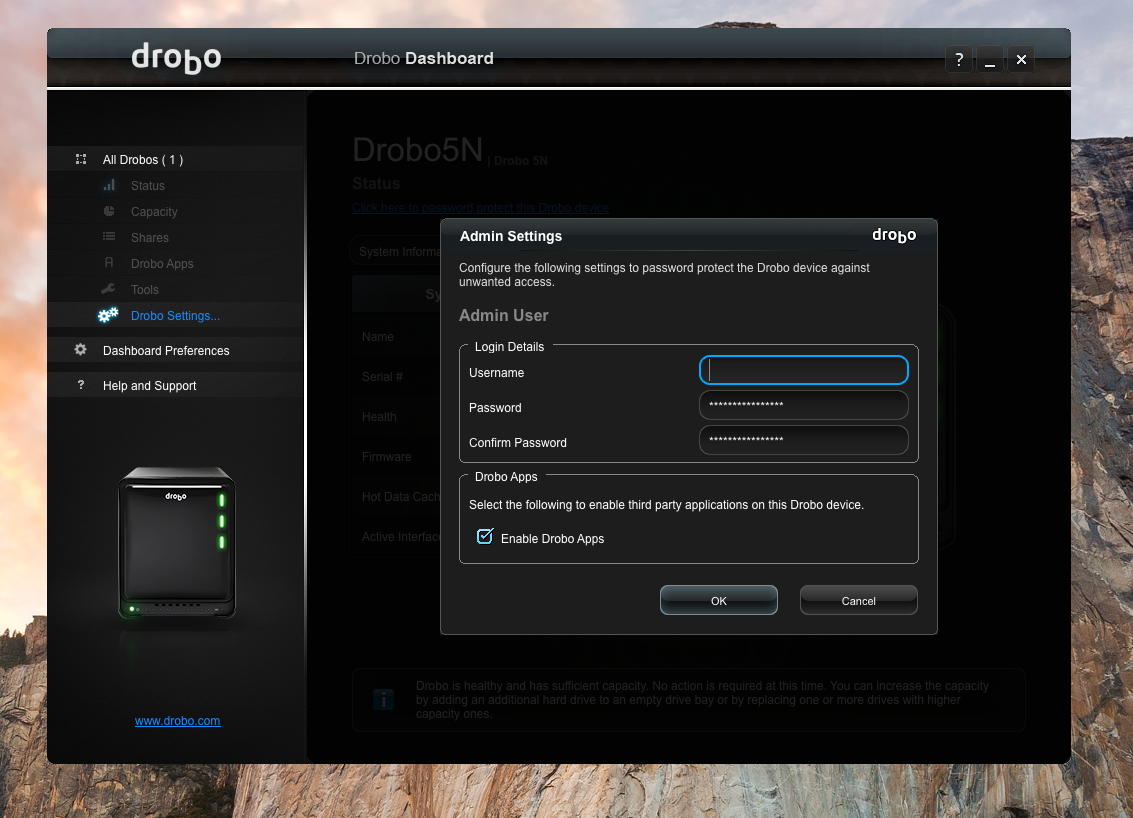Viewport: 1133px width, 818px height.
Task: Collapse the All Drobos tree section
Action: pyautogui.click(x=81, y=160)
